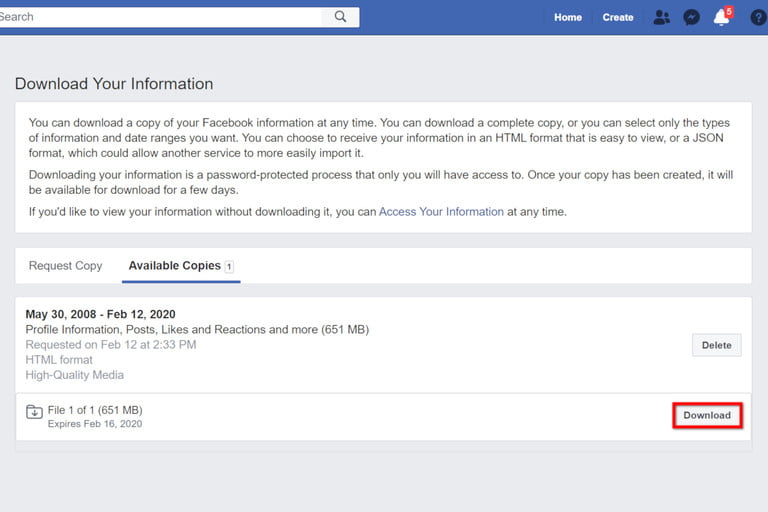768x512 pixels.
Task: Focus the Search input field
Action: tap(160, 17)
